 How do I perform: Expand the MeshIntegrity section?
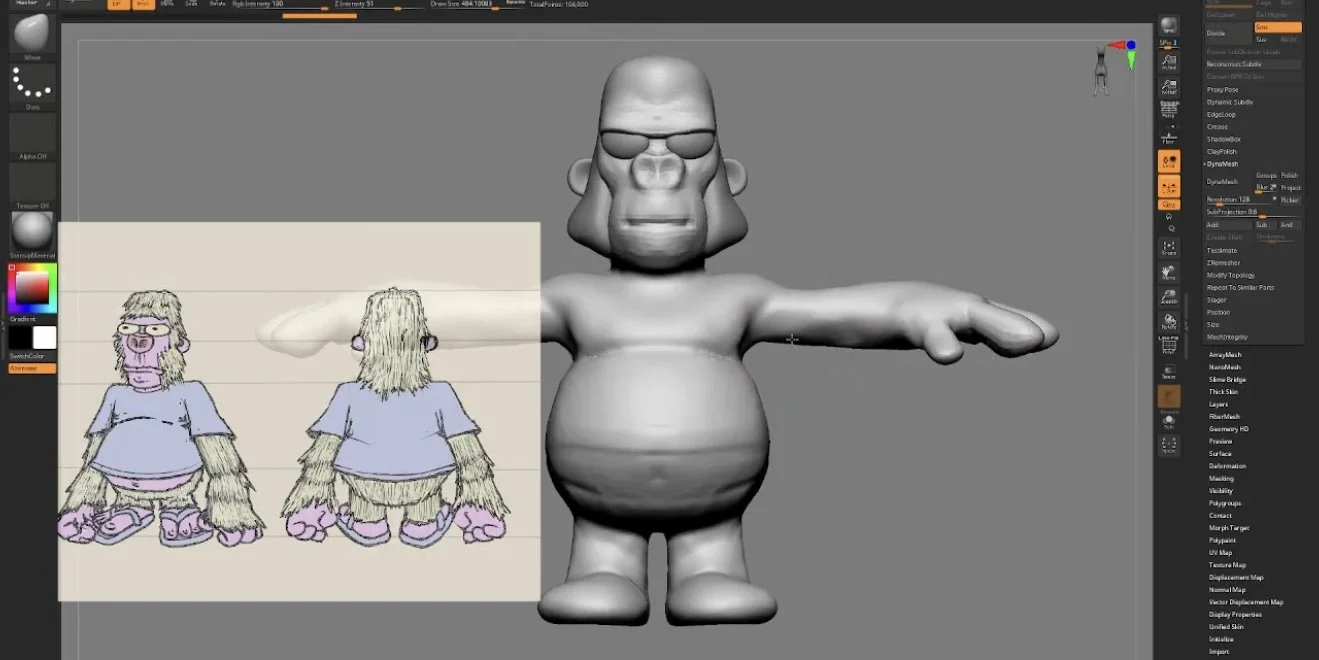pyautogui.click(x=1227, y=337)
